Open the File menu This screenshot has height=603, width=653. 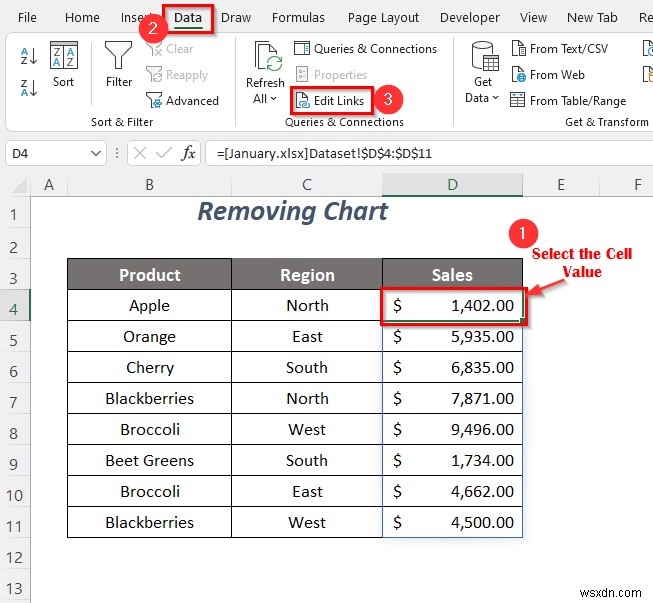click(x=27, y=17)
